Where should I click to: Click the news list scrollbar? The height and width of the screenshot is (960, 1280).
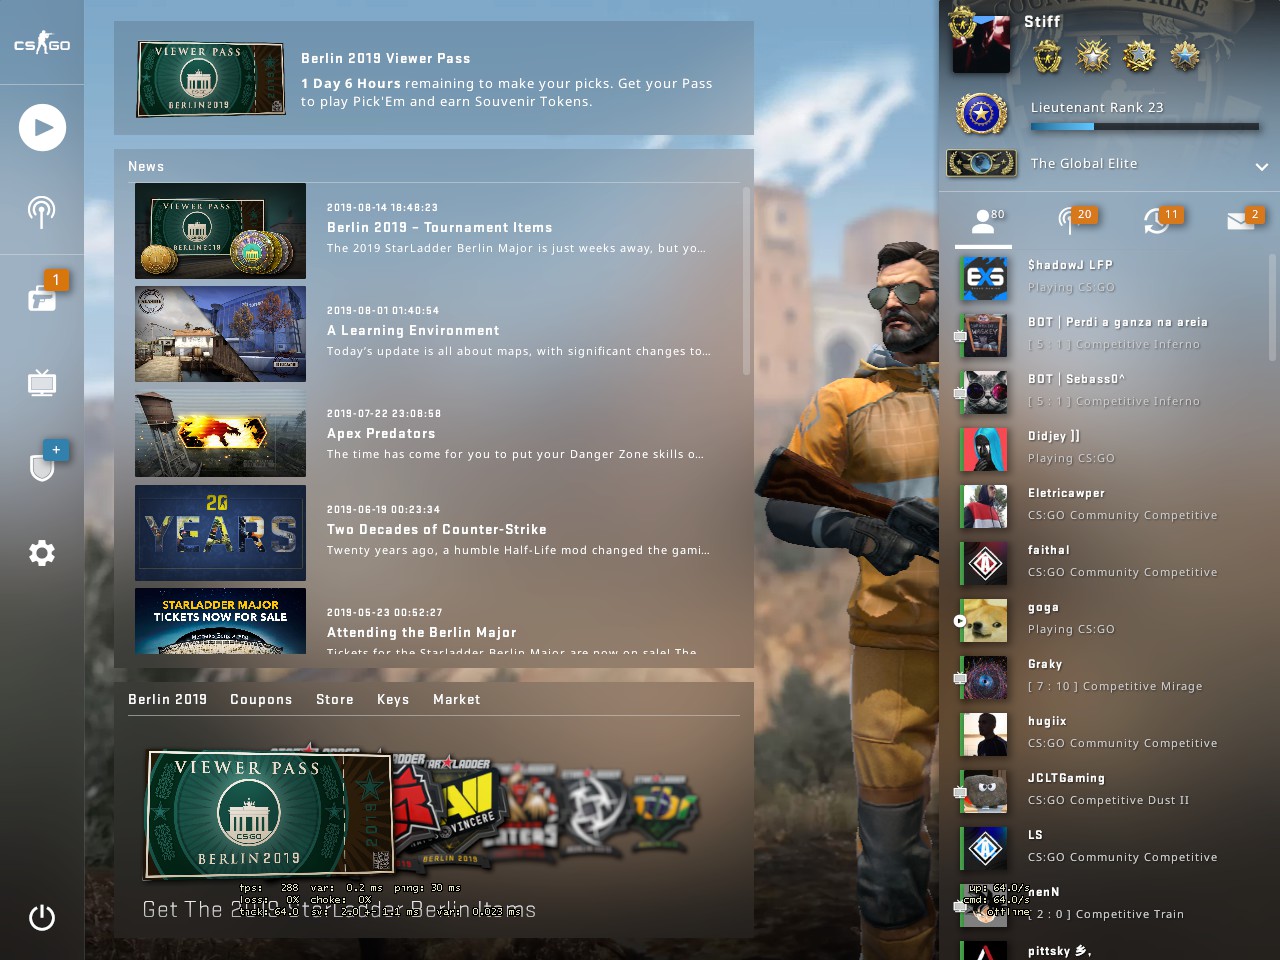[x=746, y=281]
